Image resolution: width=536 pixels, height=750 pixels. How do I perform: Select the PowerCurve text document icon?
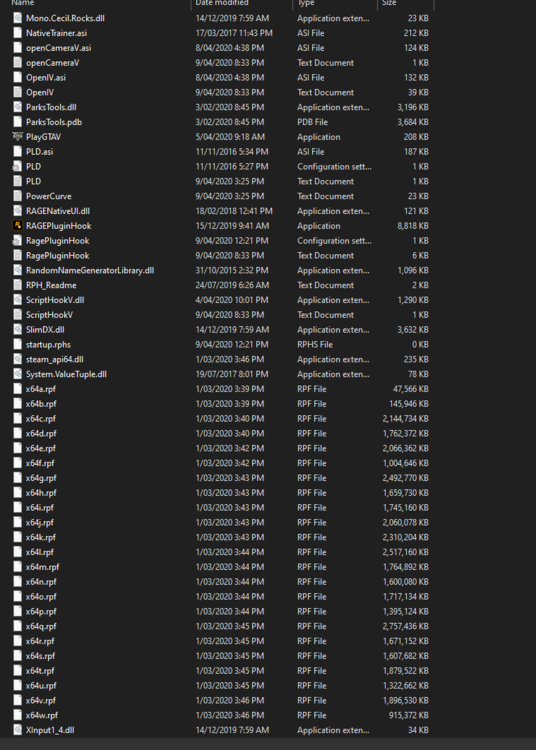[x=17, y=196]
